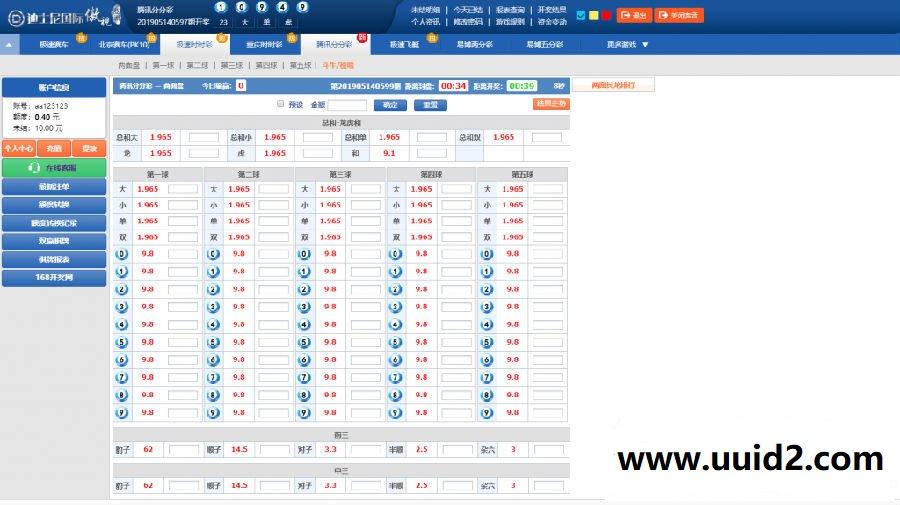
Task: Click ball 9 icon under 第三球
Action: [304, 413]
